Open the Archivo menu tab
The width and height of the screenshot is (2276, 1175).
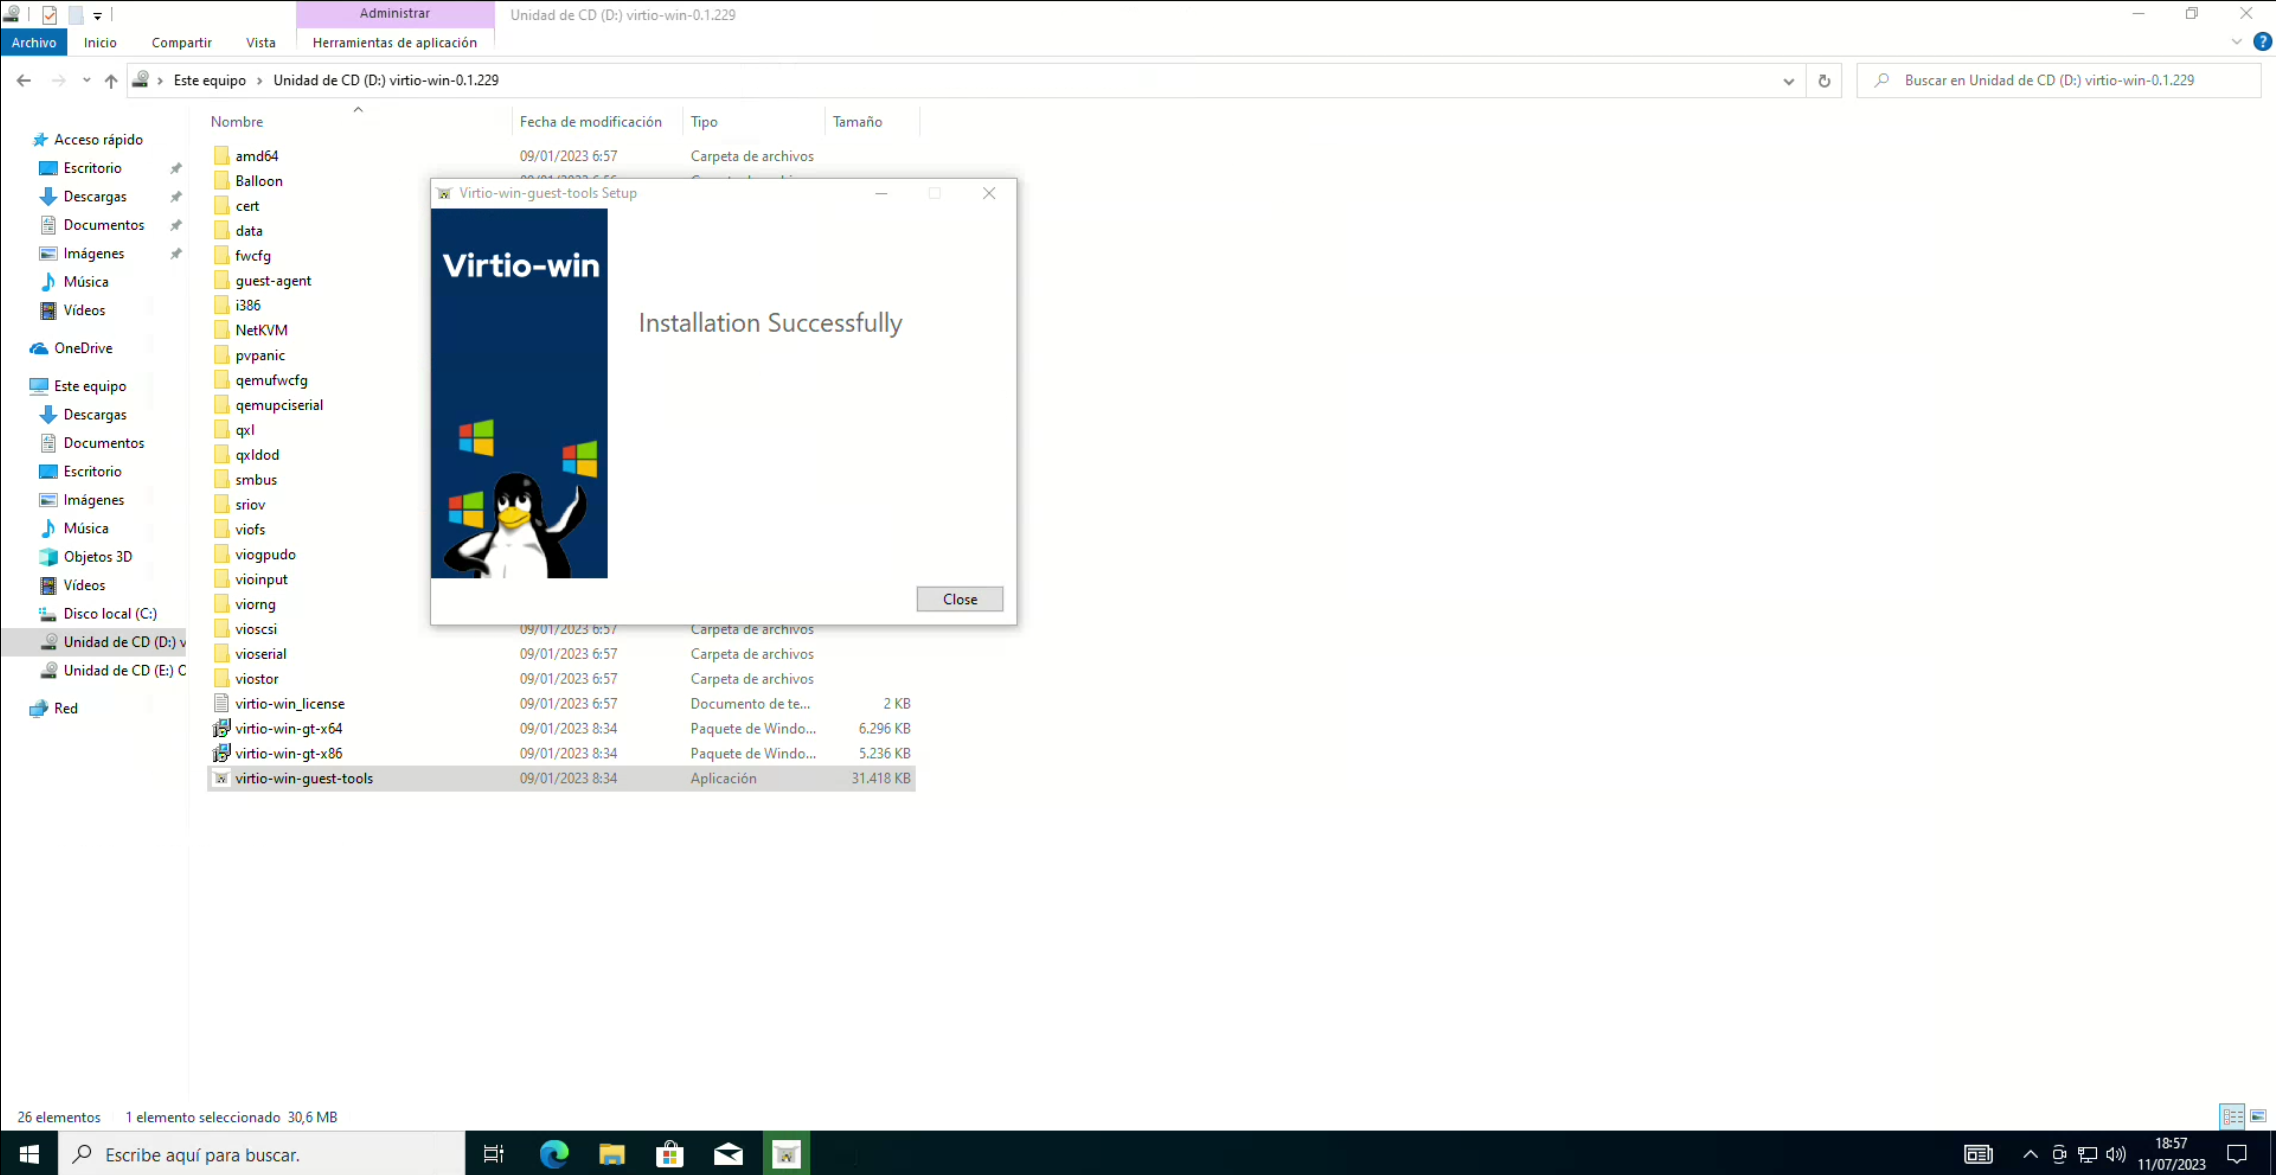click(34, 42)
